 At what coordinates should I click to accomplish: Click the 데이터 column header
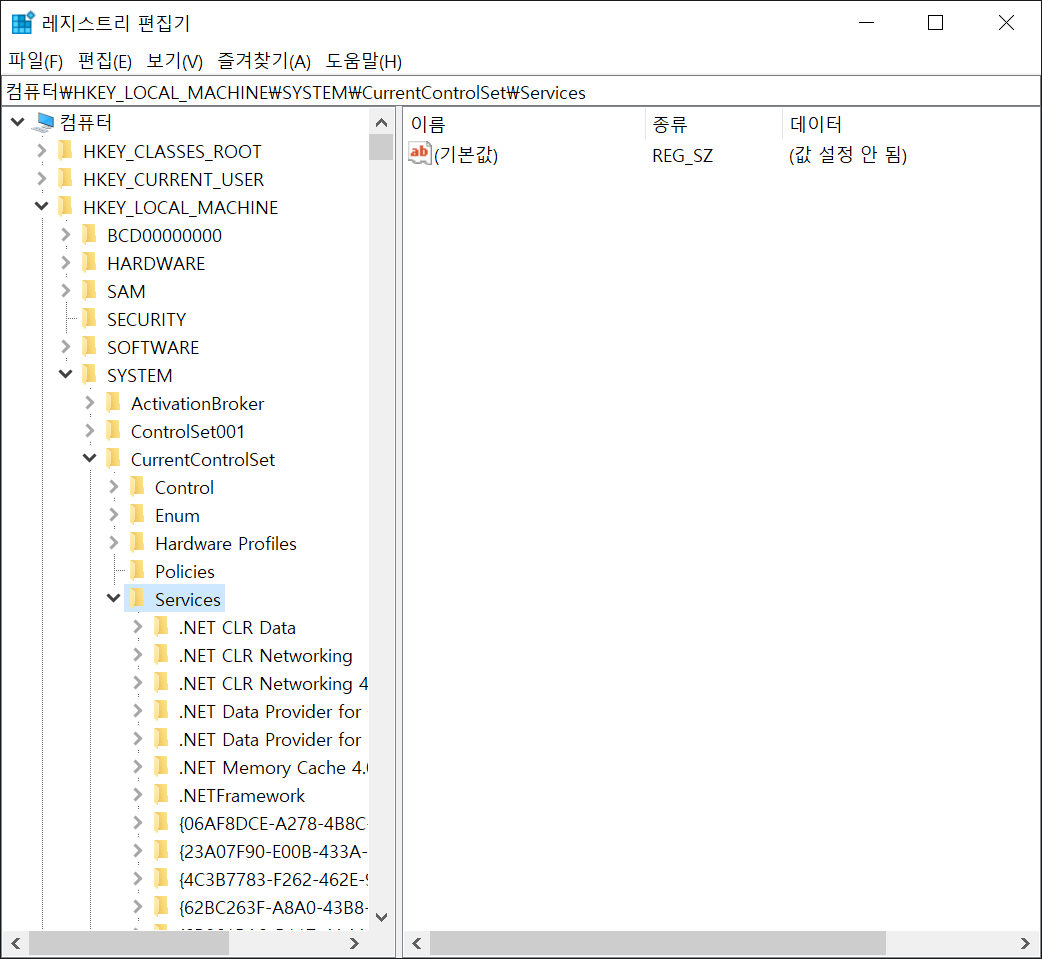click(x=911, y=124)
